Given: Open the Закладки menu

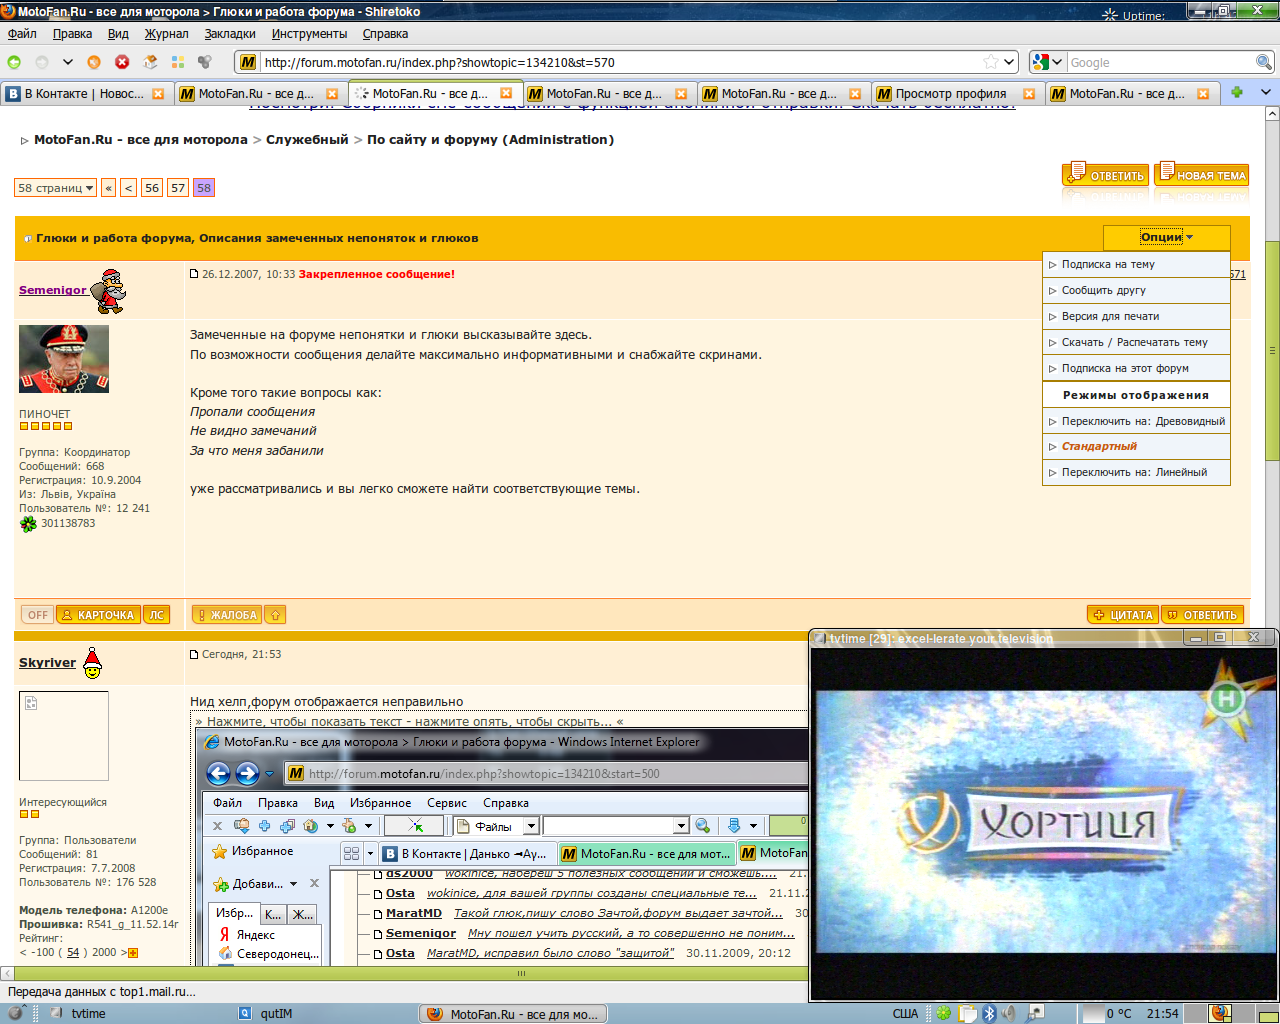Looking at the screenshot, I should (230, 33).
